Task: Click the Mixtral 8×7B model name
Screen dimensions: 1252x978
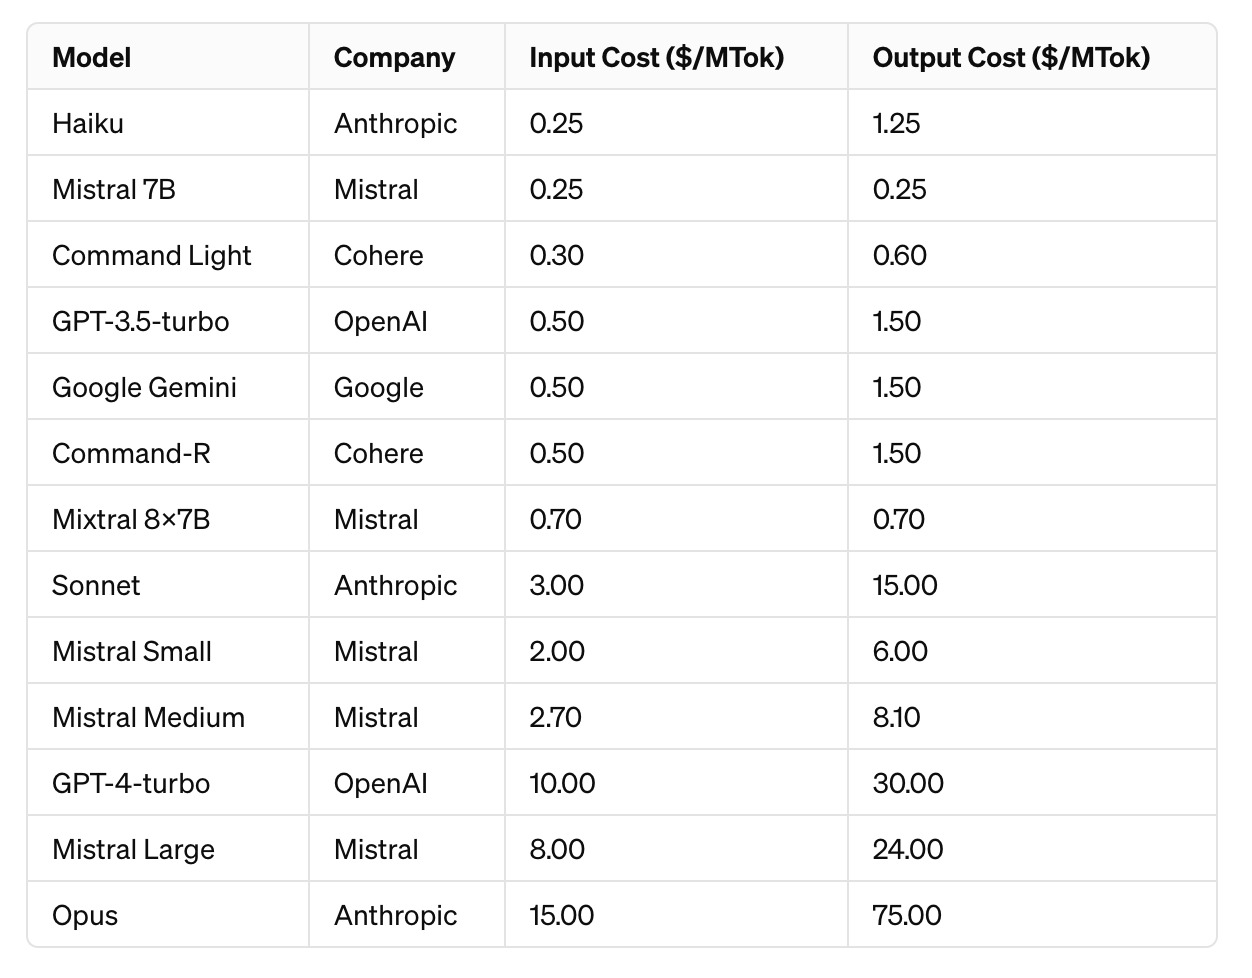Action: click(x=131, y=520)
